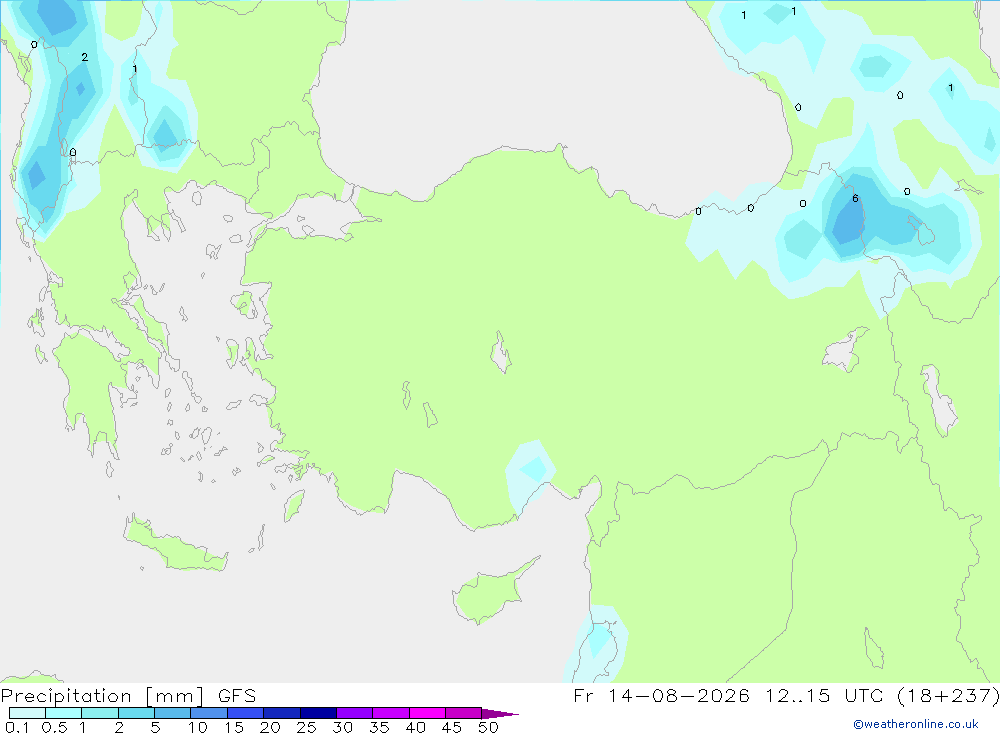Click the '0.5' legend scale label

point(54,727)
